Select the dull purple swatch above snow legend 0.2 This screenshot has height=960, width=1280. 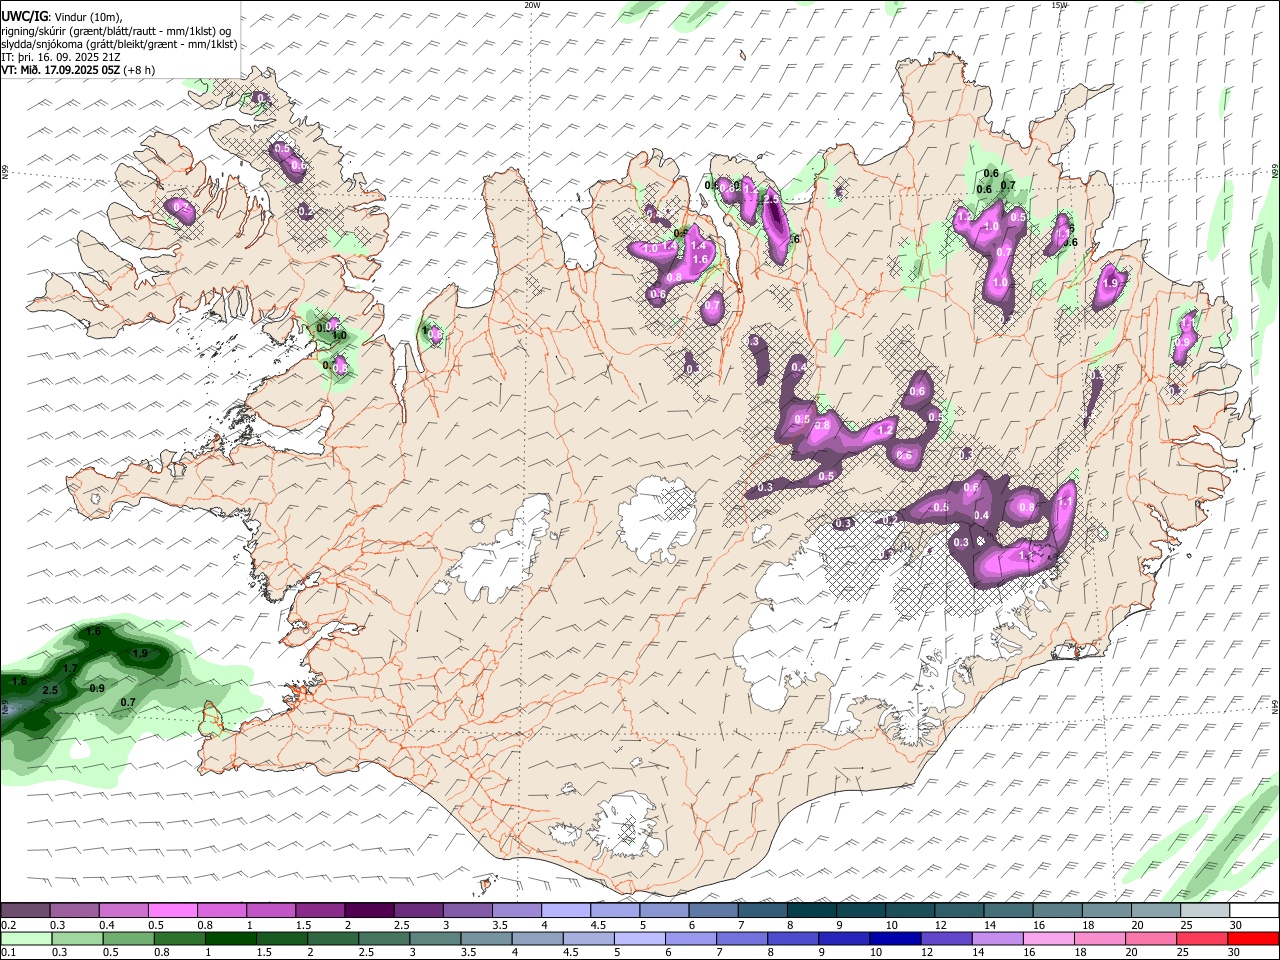coord(25,911)
